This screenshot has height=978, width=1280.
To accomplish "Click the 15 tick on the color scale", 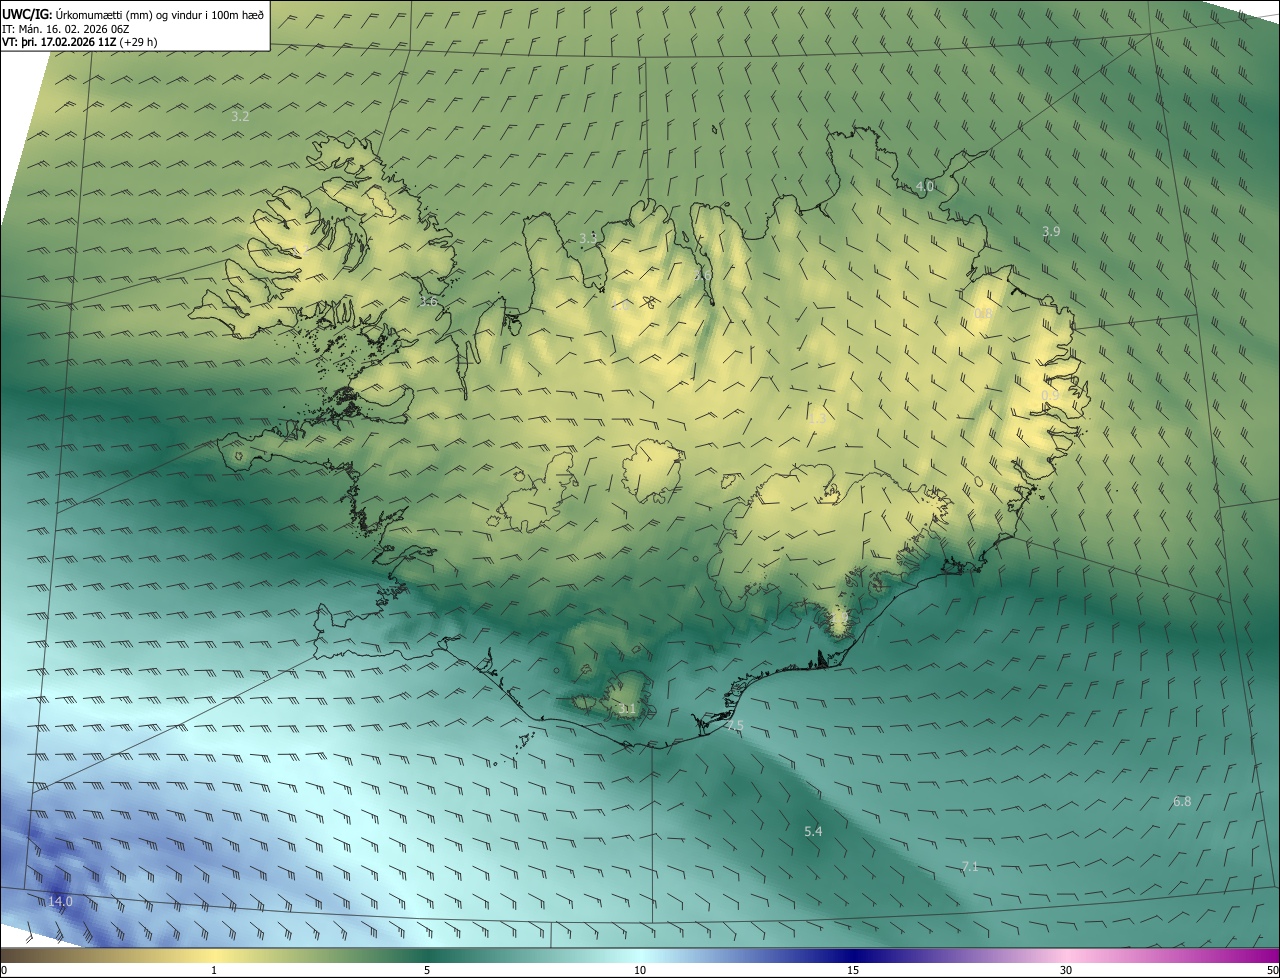I will (853, 970).
